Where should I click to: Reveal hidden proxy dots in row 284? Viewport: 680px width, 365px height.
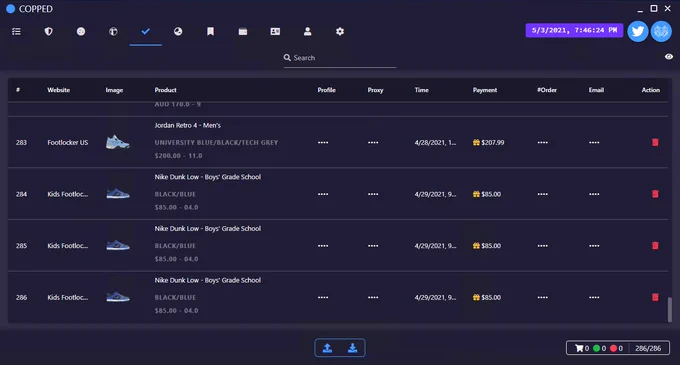(x=373, y=194)
